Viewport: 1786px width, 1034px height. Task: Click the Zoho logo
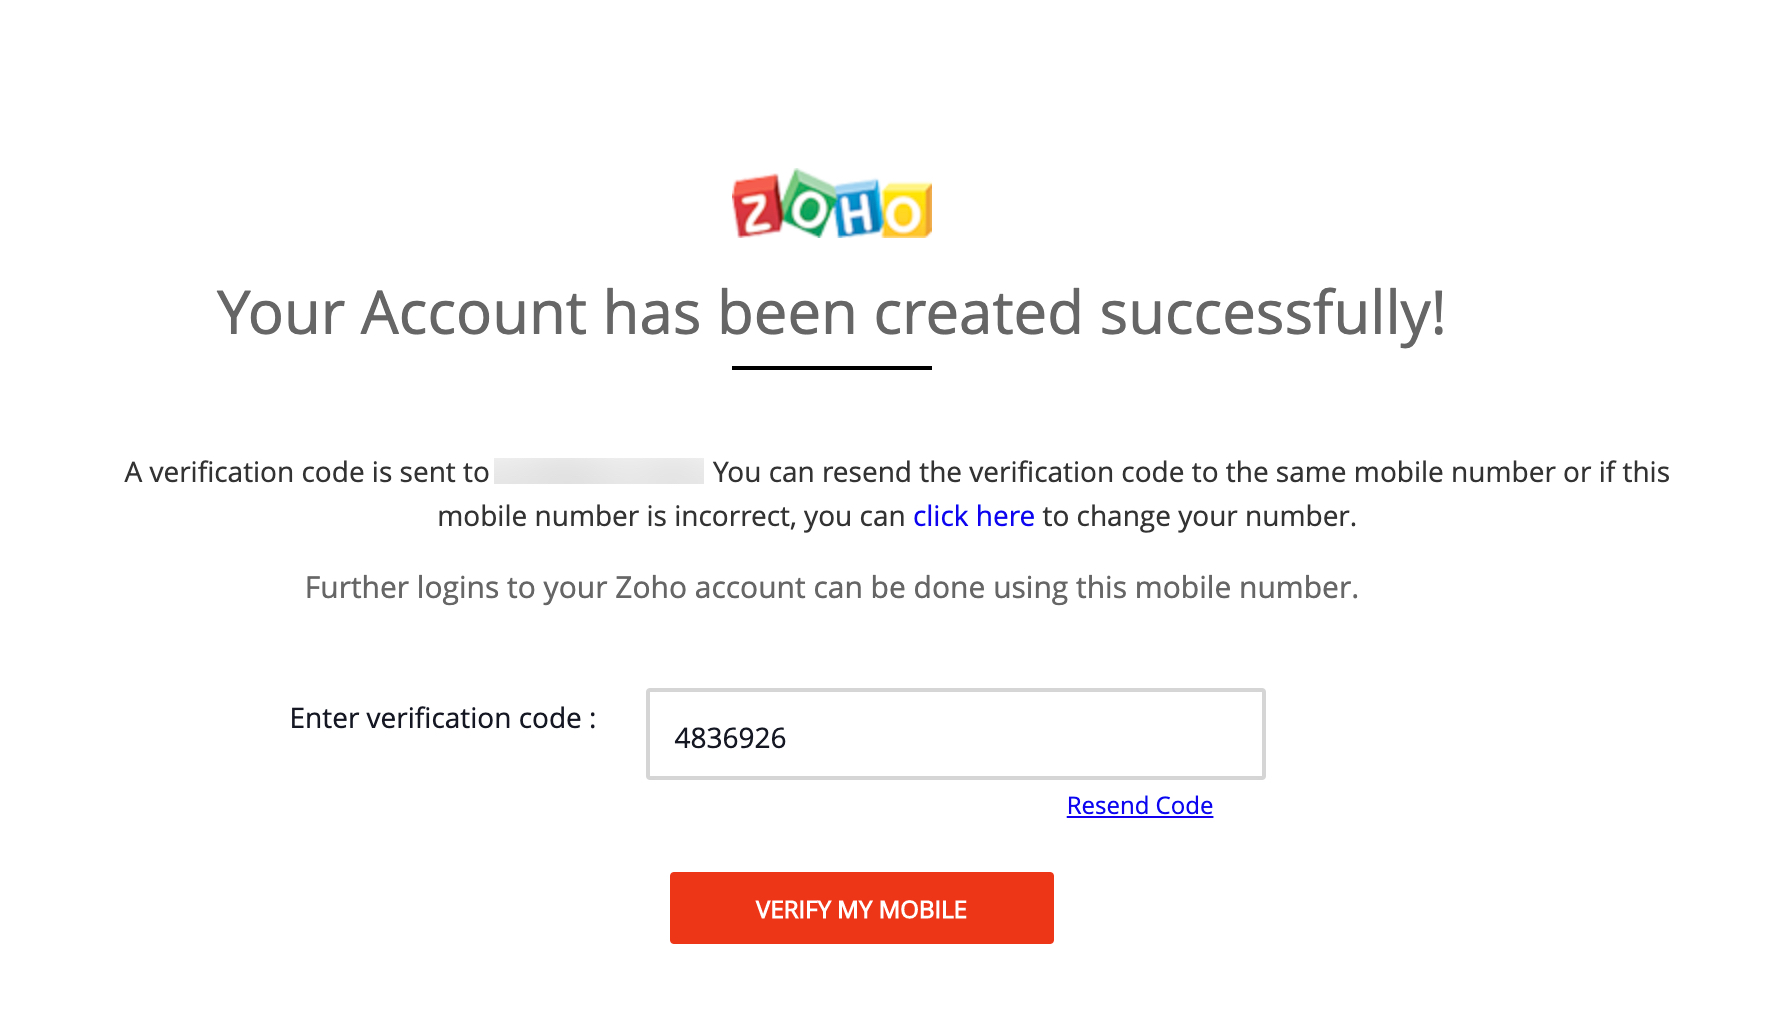(832, 205)
